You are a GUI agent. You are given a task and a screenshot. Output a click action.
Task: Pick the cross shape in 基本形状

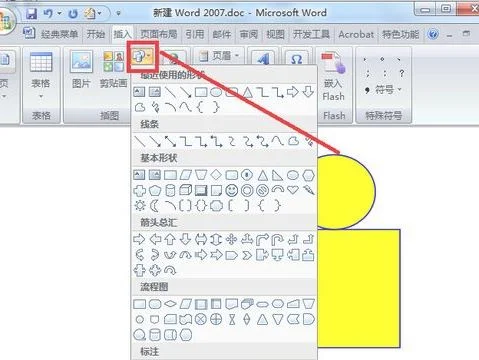click(140, 190)
